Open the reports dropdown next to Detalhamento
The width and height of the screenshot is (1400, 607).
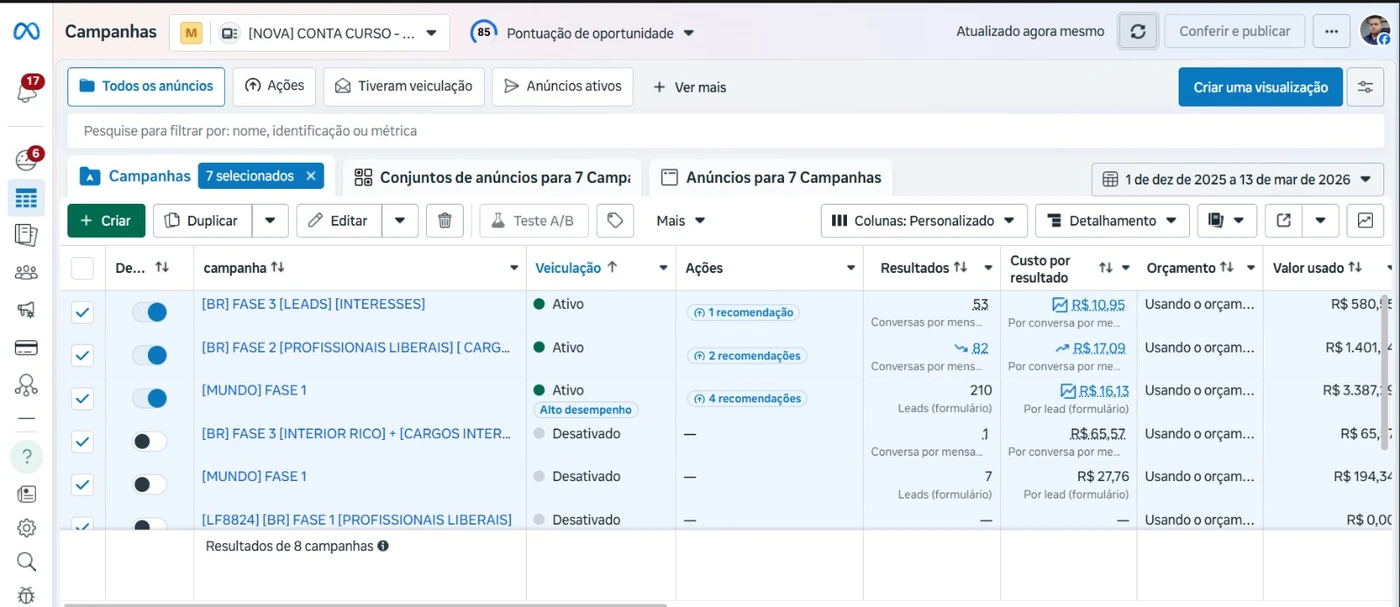[x=1227, y=220]
